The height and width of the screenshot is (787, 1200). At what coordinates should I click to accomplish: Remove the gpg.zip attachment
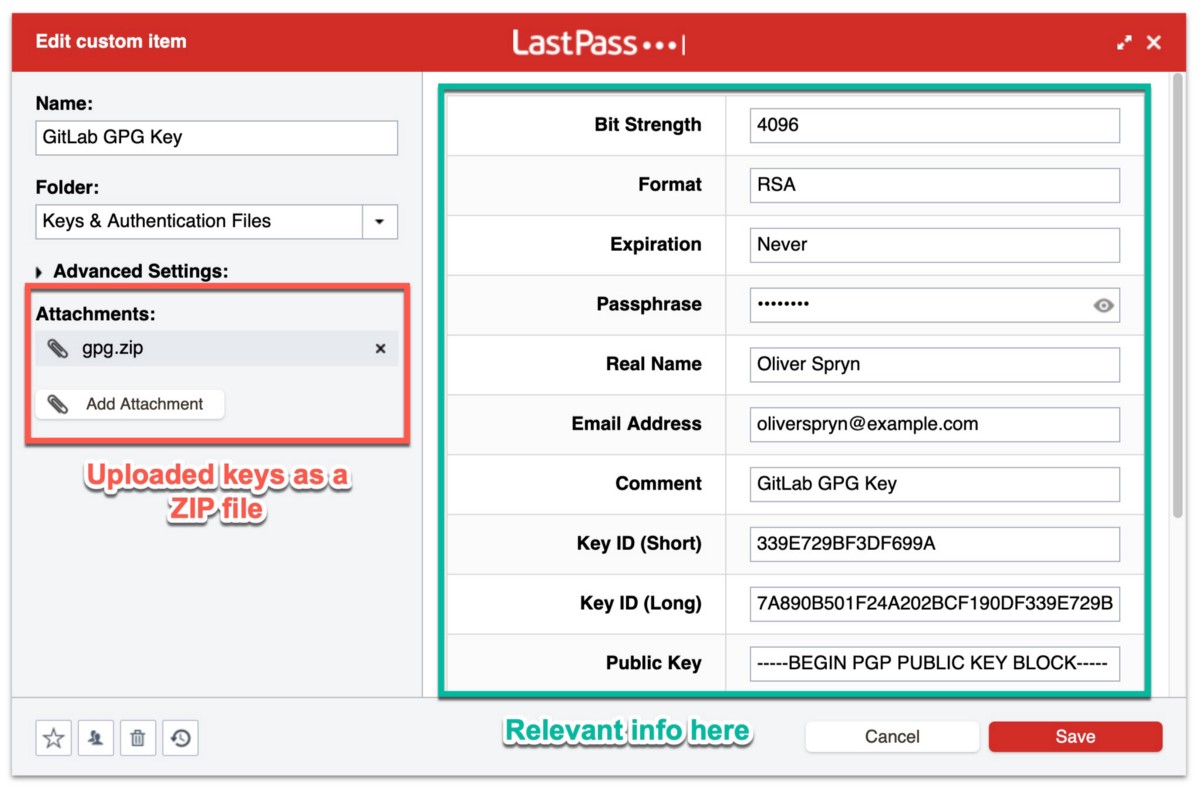coord(380,349)
